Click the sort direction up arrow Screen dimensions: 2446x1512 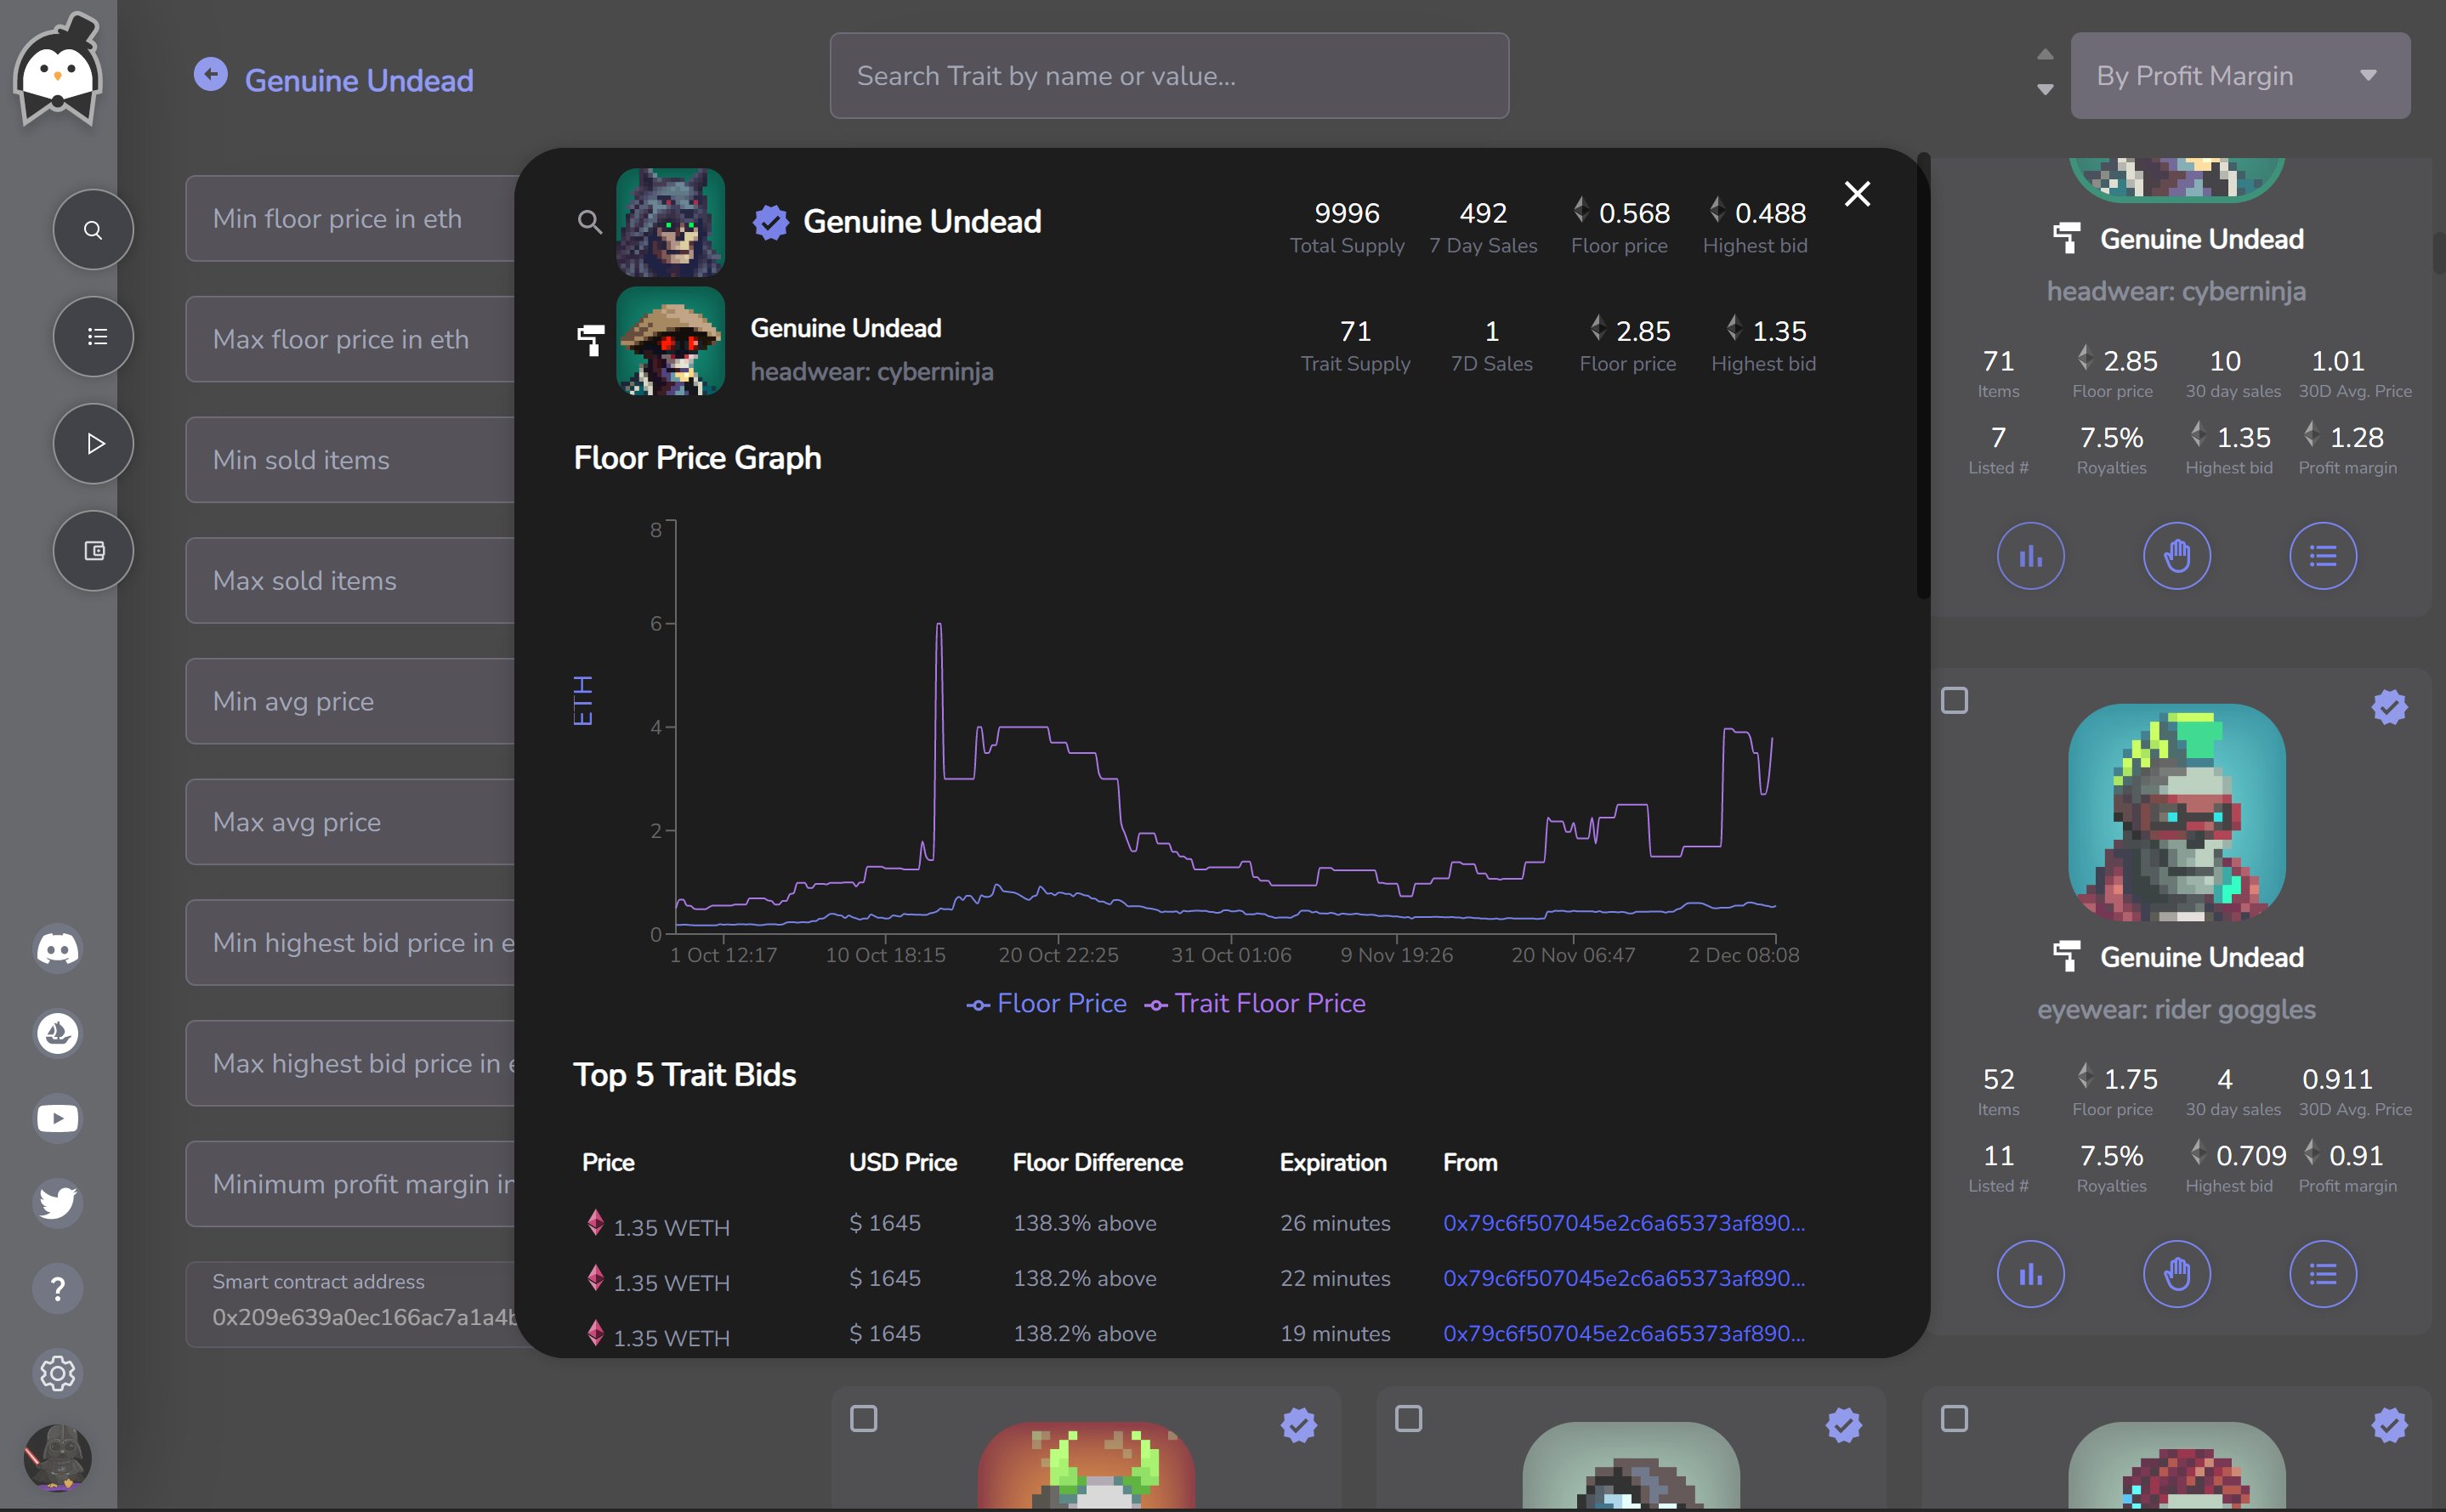(2045, 55)
